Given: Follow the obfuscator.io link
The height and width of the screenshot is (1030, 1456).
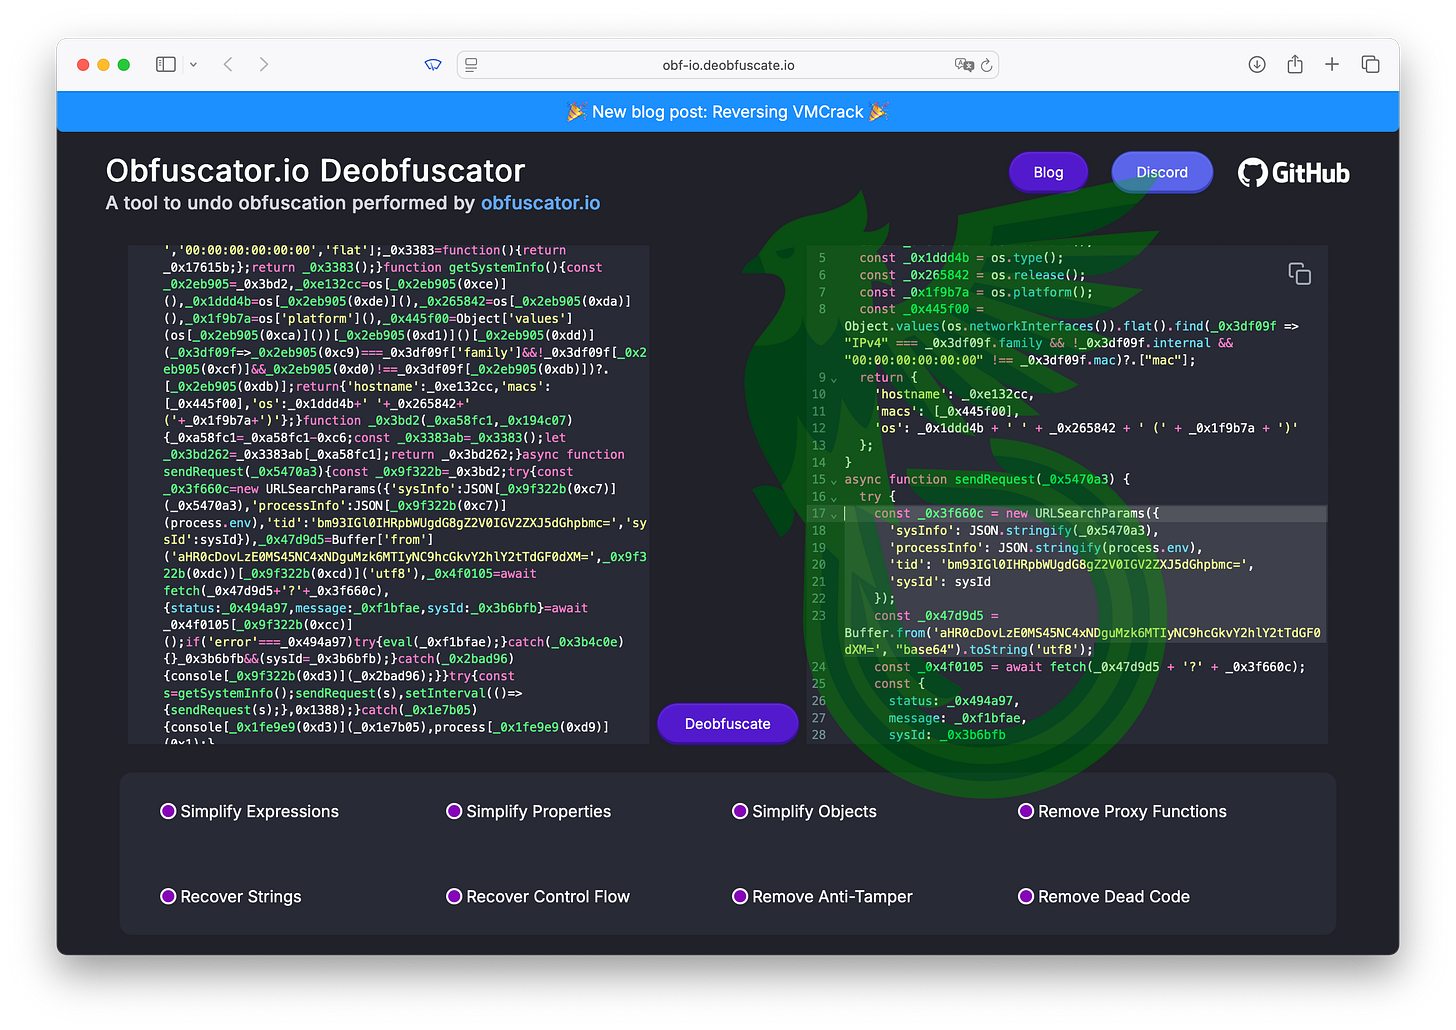Looking at the screenshot, I should click(x=540, y=203).
